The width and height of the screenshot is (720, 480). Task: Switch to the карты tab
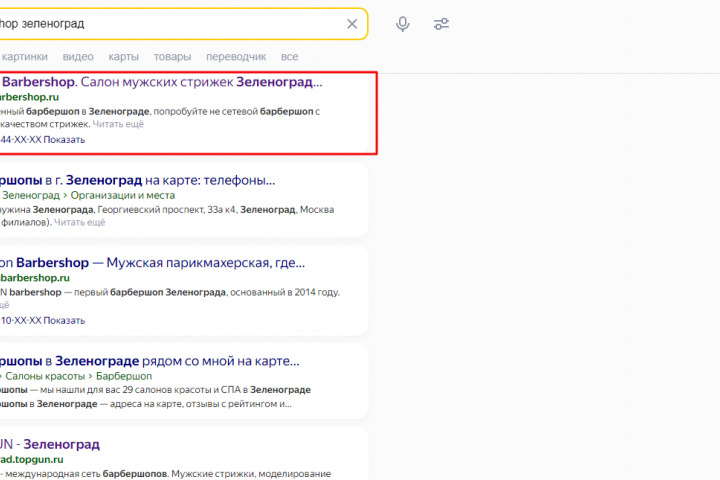tap(124, 56)
